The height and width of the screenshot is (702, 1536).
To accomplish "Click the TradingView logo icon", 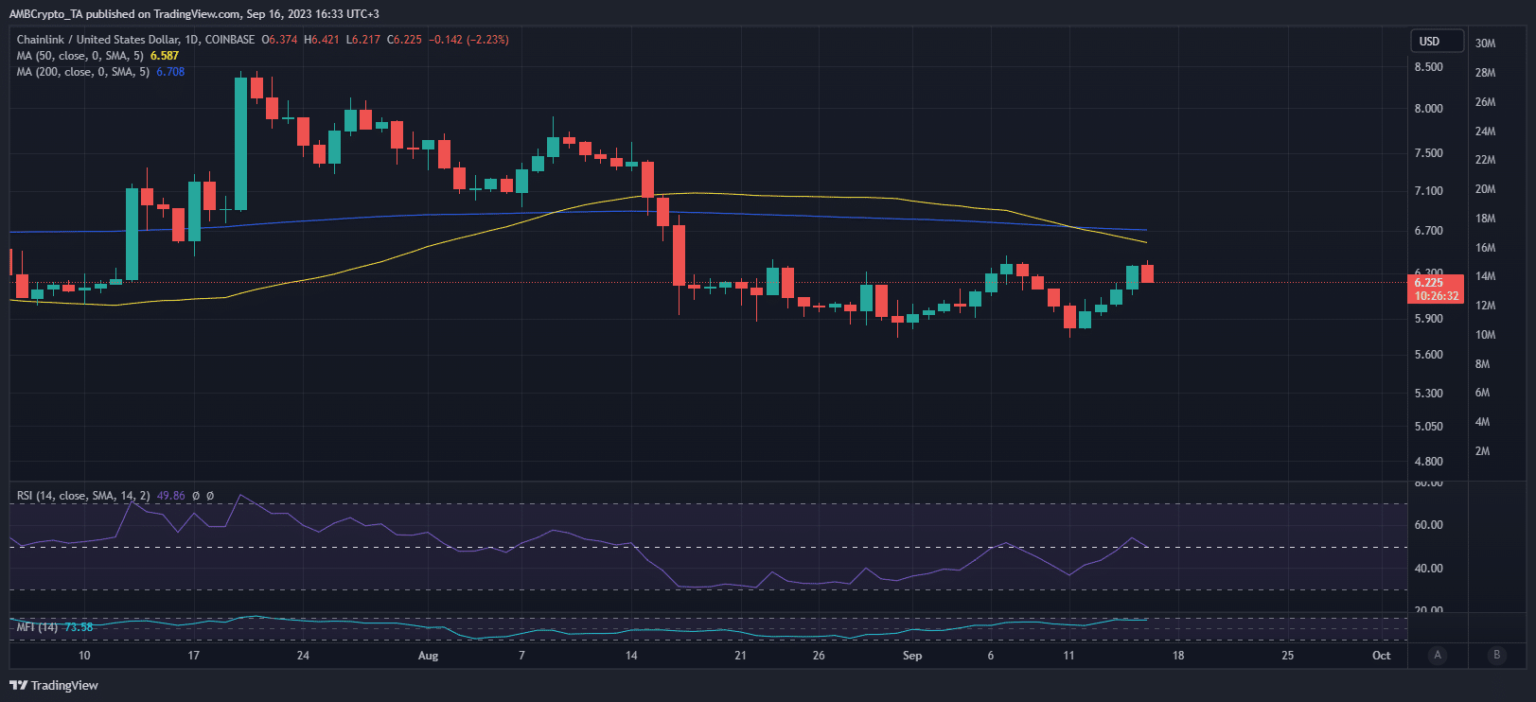I will pyautogui.click(x=18, y=685).
